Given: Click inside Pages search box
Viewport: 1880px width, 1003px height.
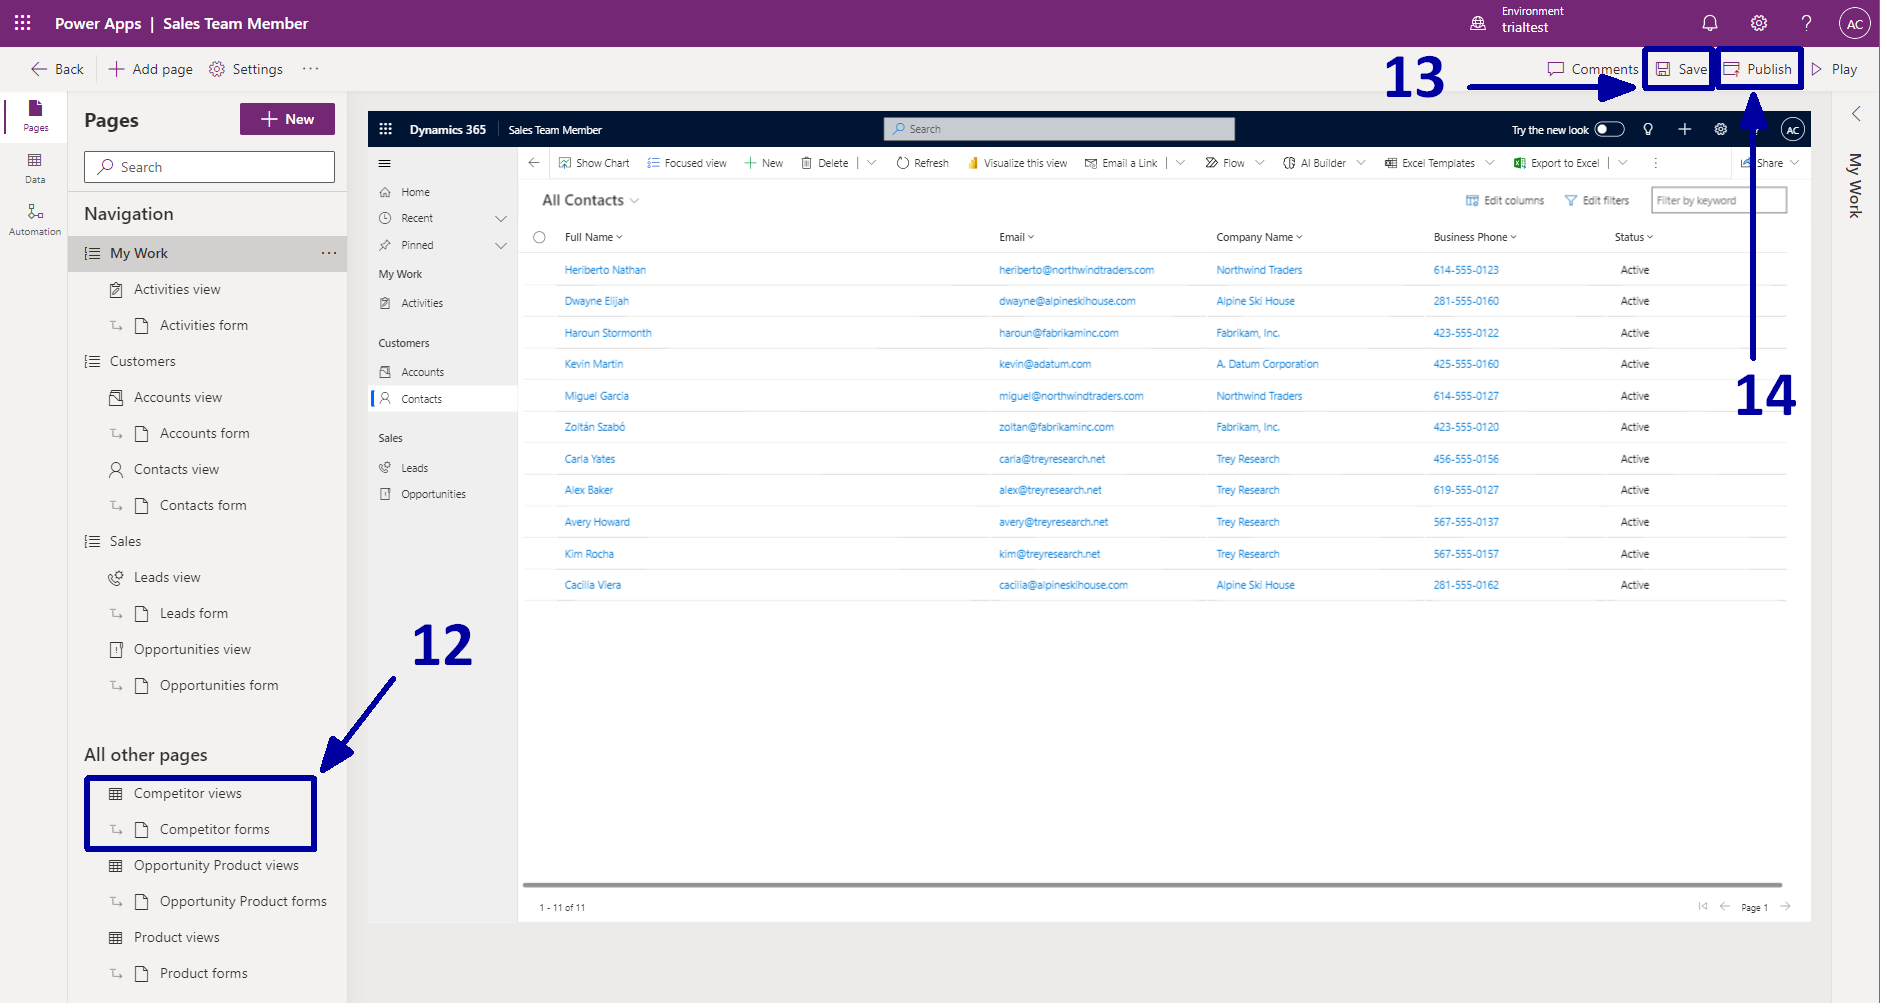Looking at the screenshot, I should pos(209,167).
